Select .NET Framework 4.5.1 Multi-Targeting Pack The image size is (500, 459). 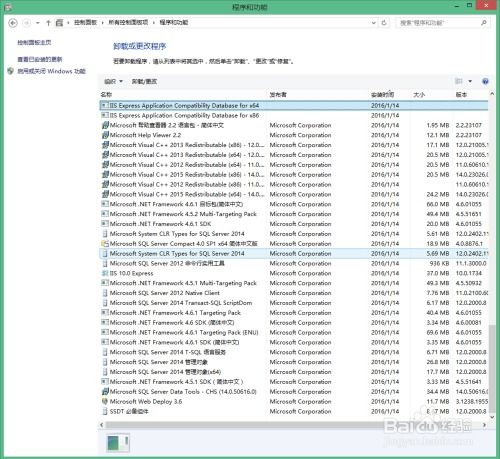[294, 283]
